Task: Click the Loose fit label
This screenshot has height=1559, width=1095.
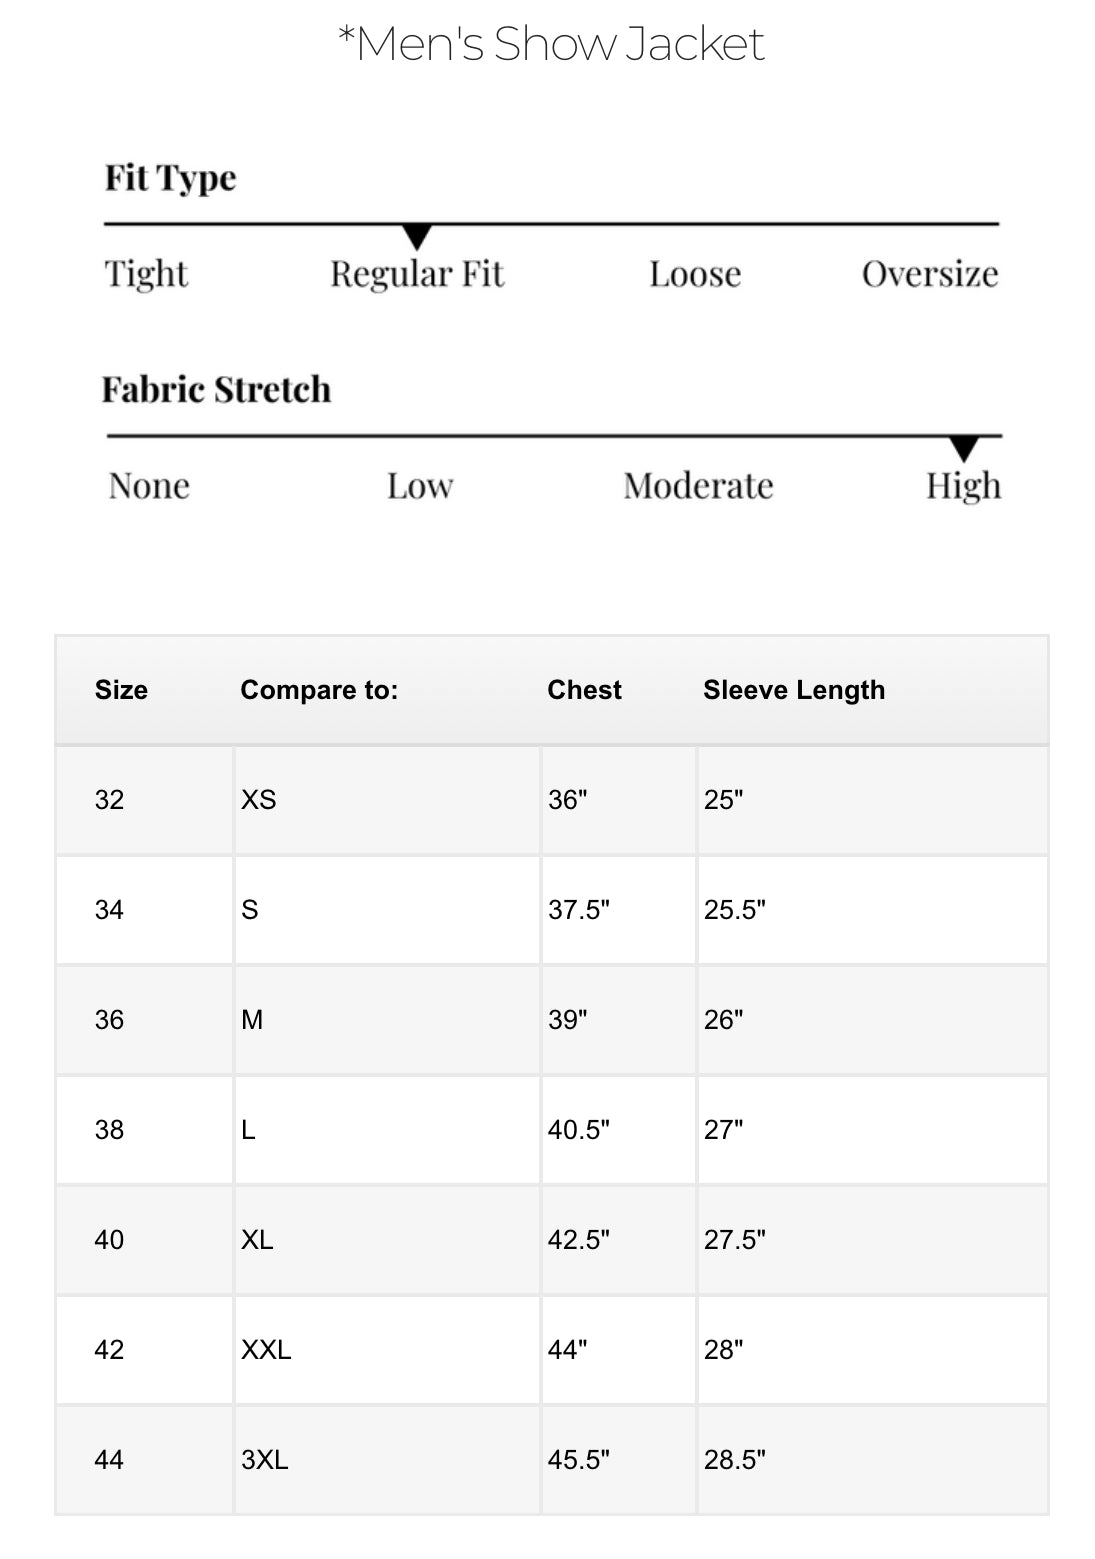Action: (x=695, y=274)
